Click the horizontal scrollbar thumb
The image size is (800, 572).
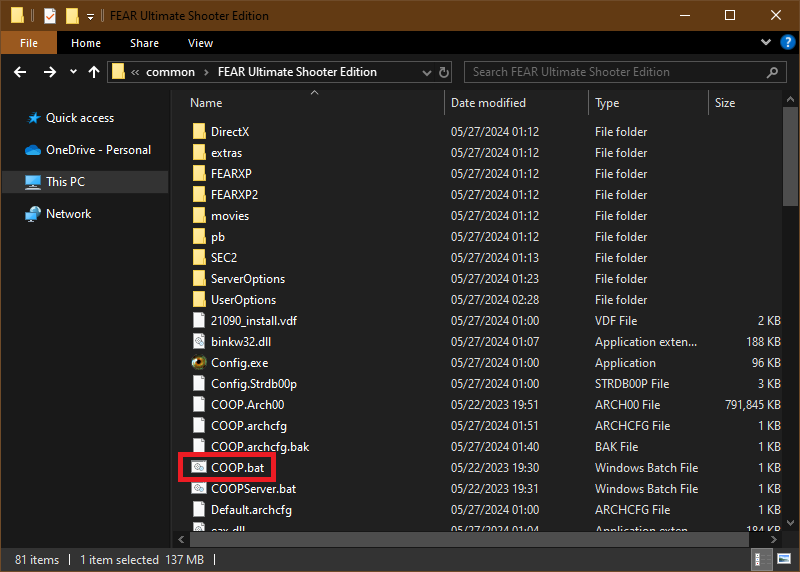469,539
